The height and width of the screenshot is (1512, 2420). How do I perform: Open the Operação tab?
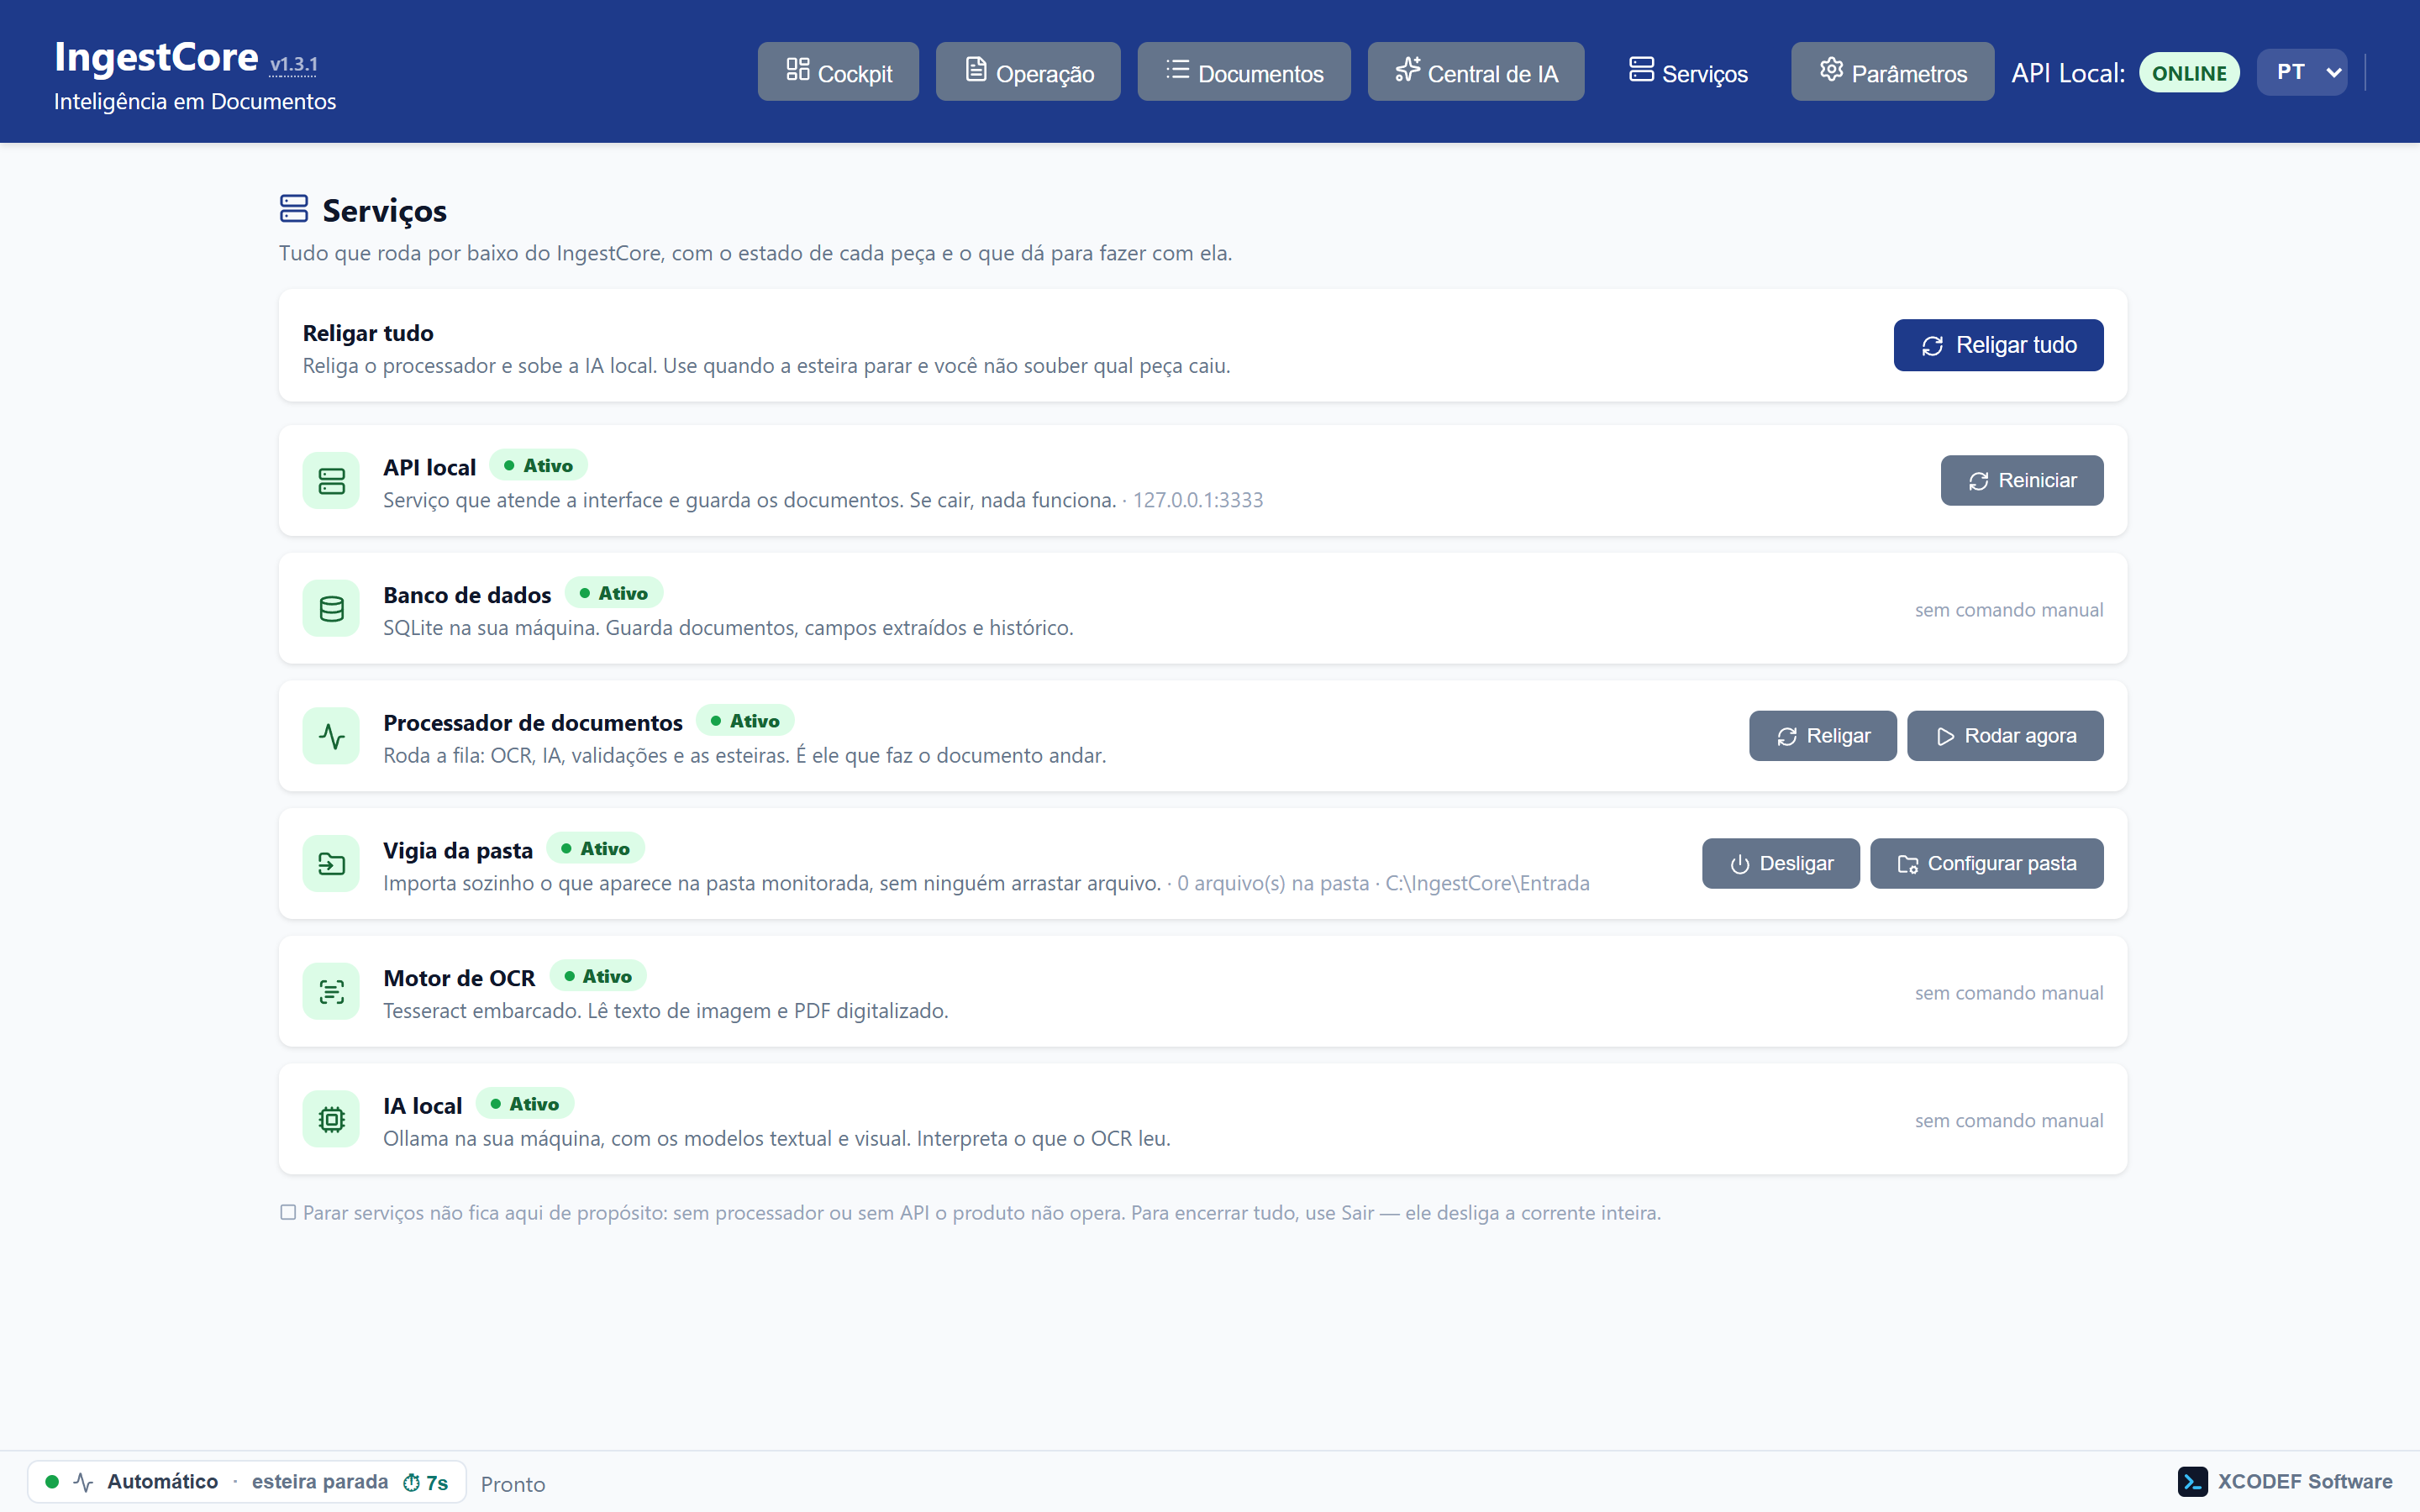pyautogui.click(x=1028, y=72)
